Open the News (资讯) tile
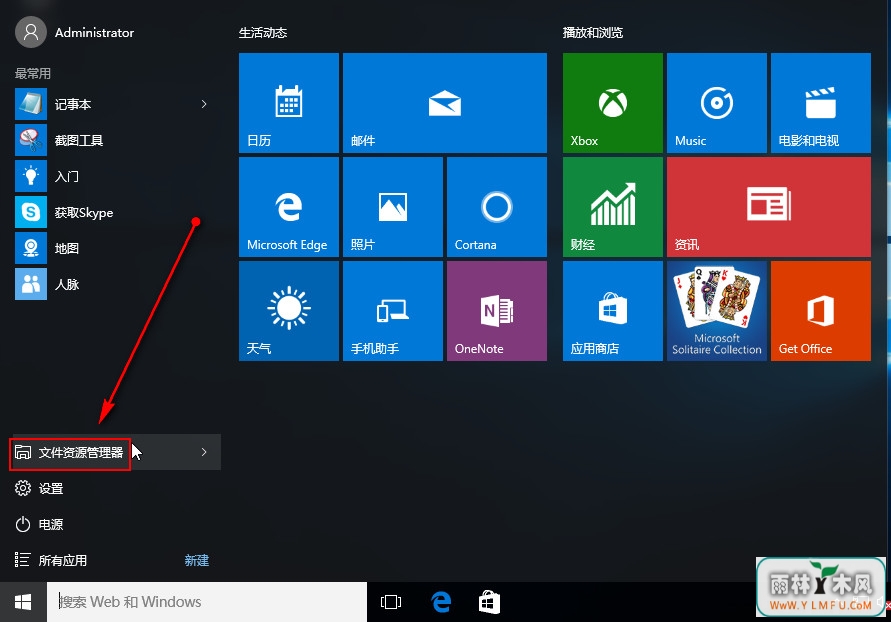The width and height of the screenshot is (891, 622). point(769,207)
